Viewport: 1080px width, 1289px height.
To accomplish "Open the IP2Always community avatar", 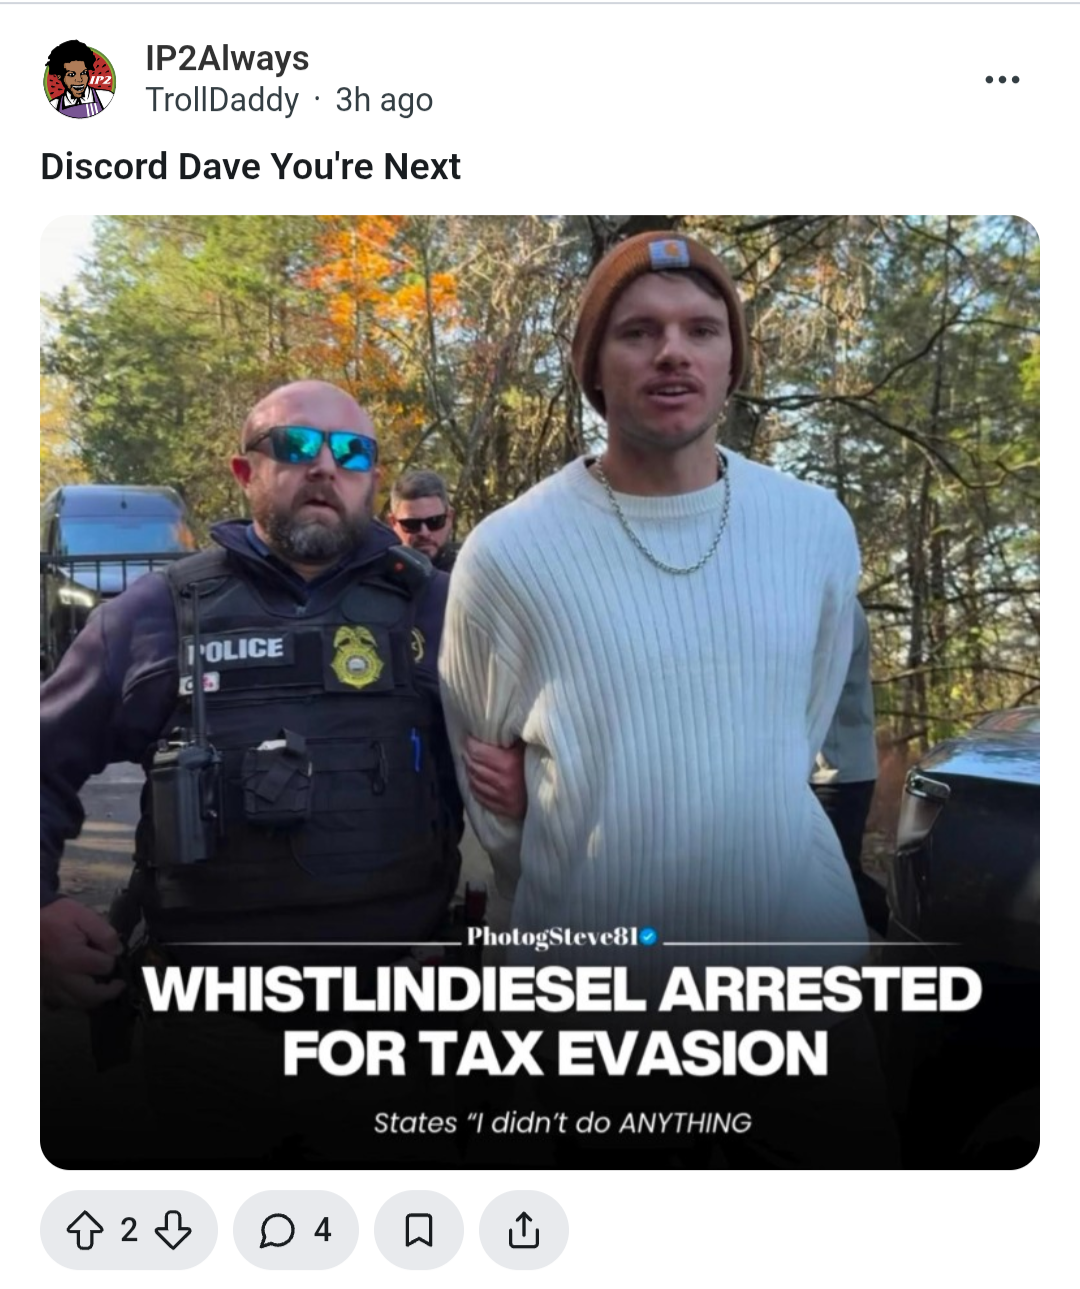I will point(80,79).
